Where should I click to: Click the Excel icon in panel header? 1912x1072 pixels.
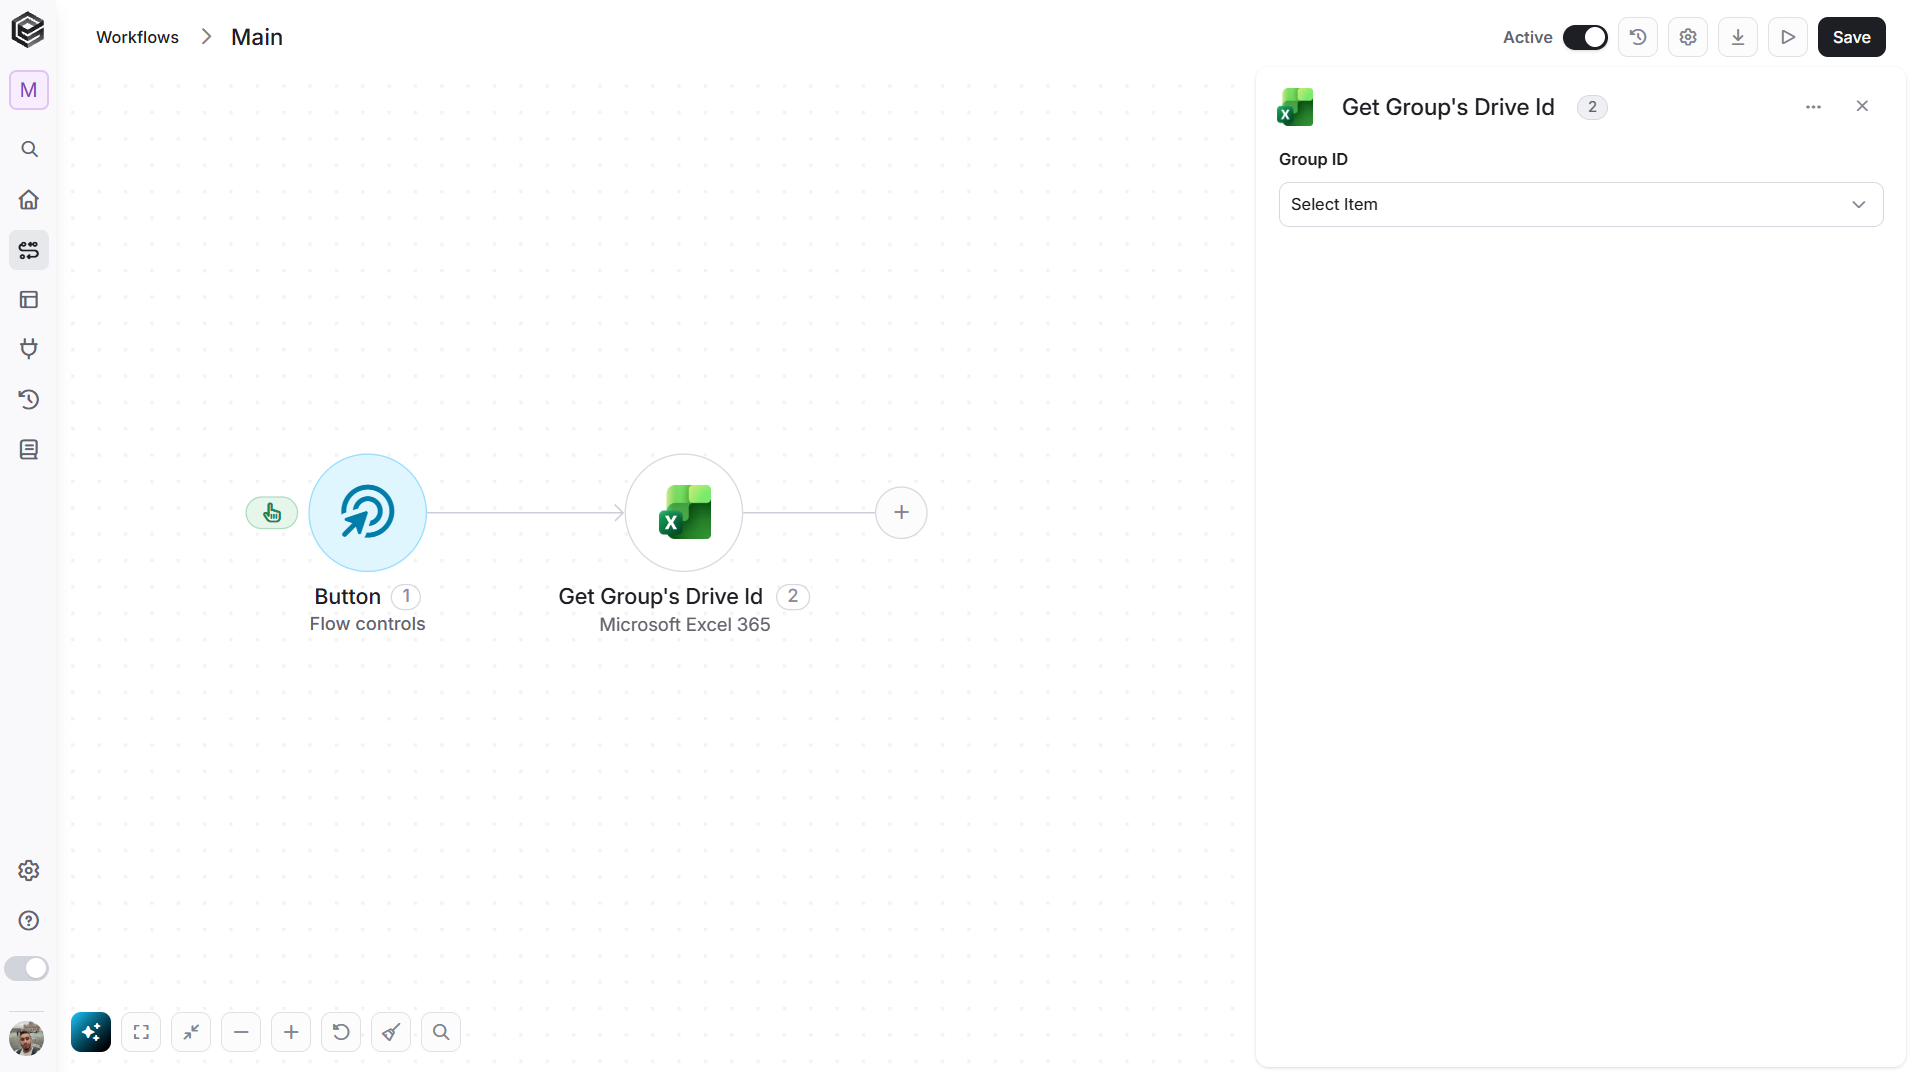(1295, 107)
